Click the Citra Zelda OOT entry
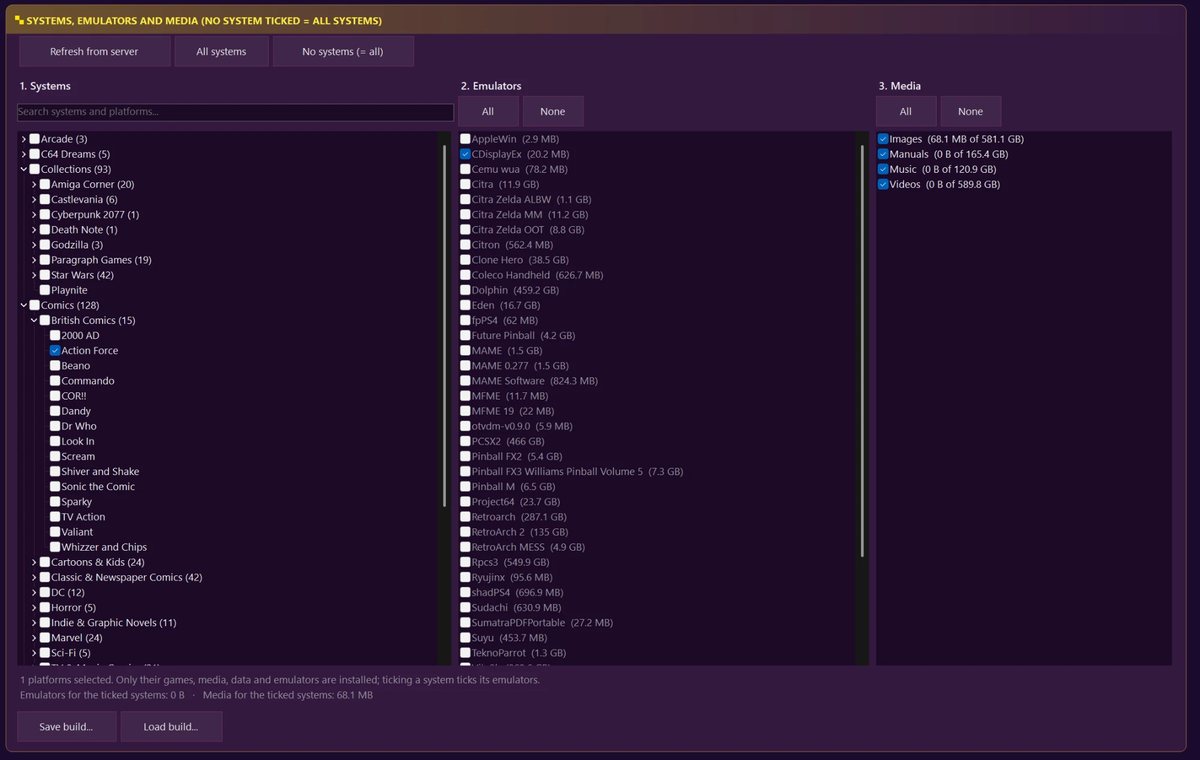This screenshot has width=1200, height=760. pyautogui.click(x=524, y=230)
